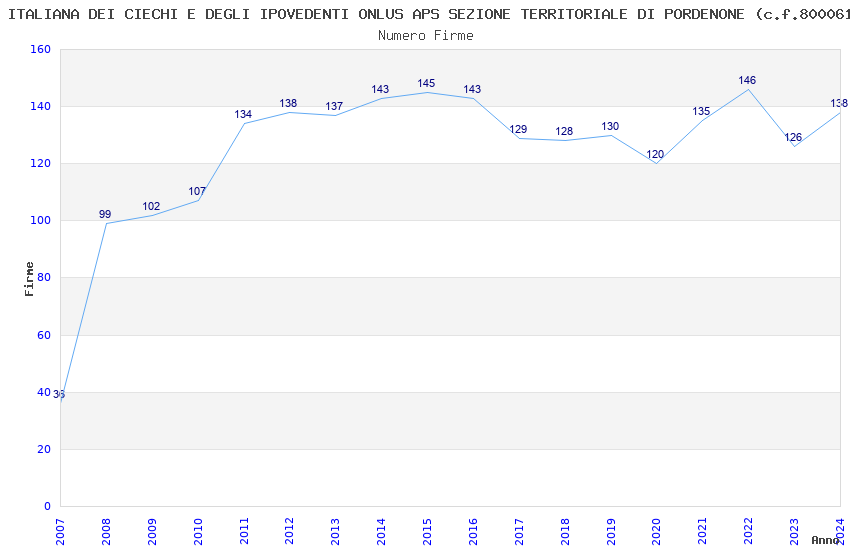850x550 pixels.
Task: Click the x-axis year 2022
Action: [748, 532]
